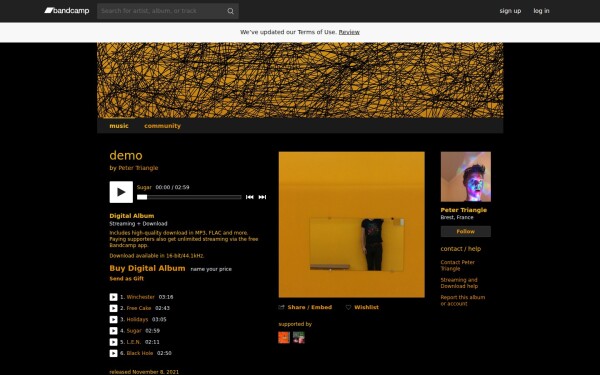
Task: Switch to the music tab
Action: pyautogui.click(x=119, y=126)
